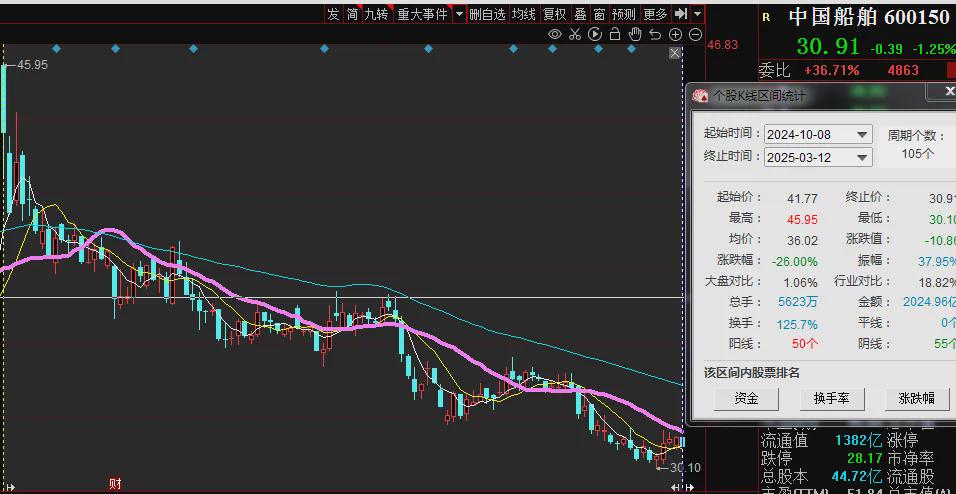
Task: Toggle the 九转 indicator
Action: (376, 14)
